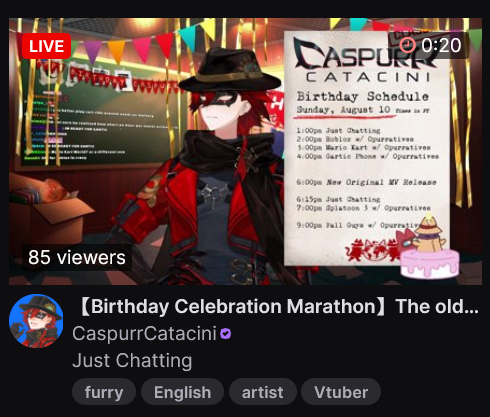Click the 0:20 stream uptime indicator
Image resolution: width=490 pixels, height=417 pixels.
428,45
